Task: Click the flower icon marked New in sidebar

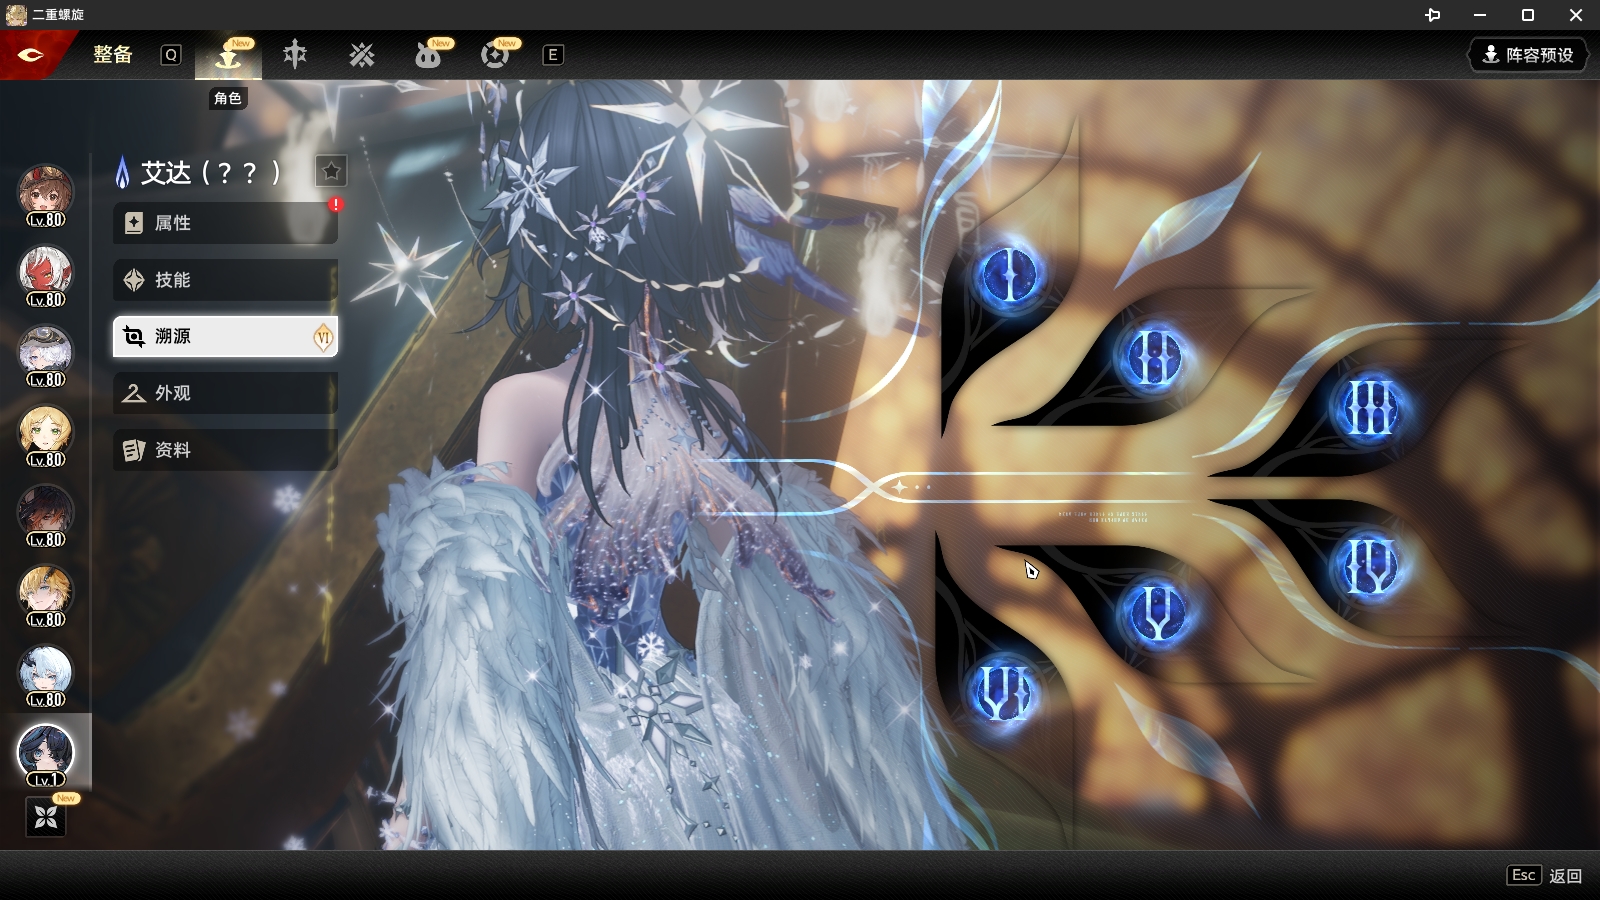Action: coord(46,817)
